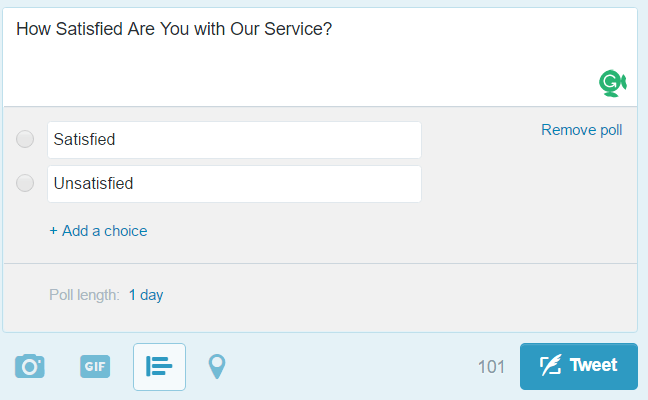The height and width of the screenshot is (400, 648).
Task: Open the green Grammarly icon
Action: coord(611,82)
